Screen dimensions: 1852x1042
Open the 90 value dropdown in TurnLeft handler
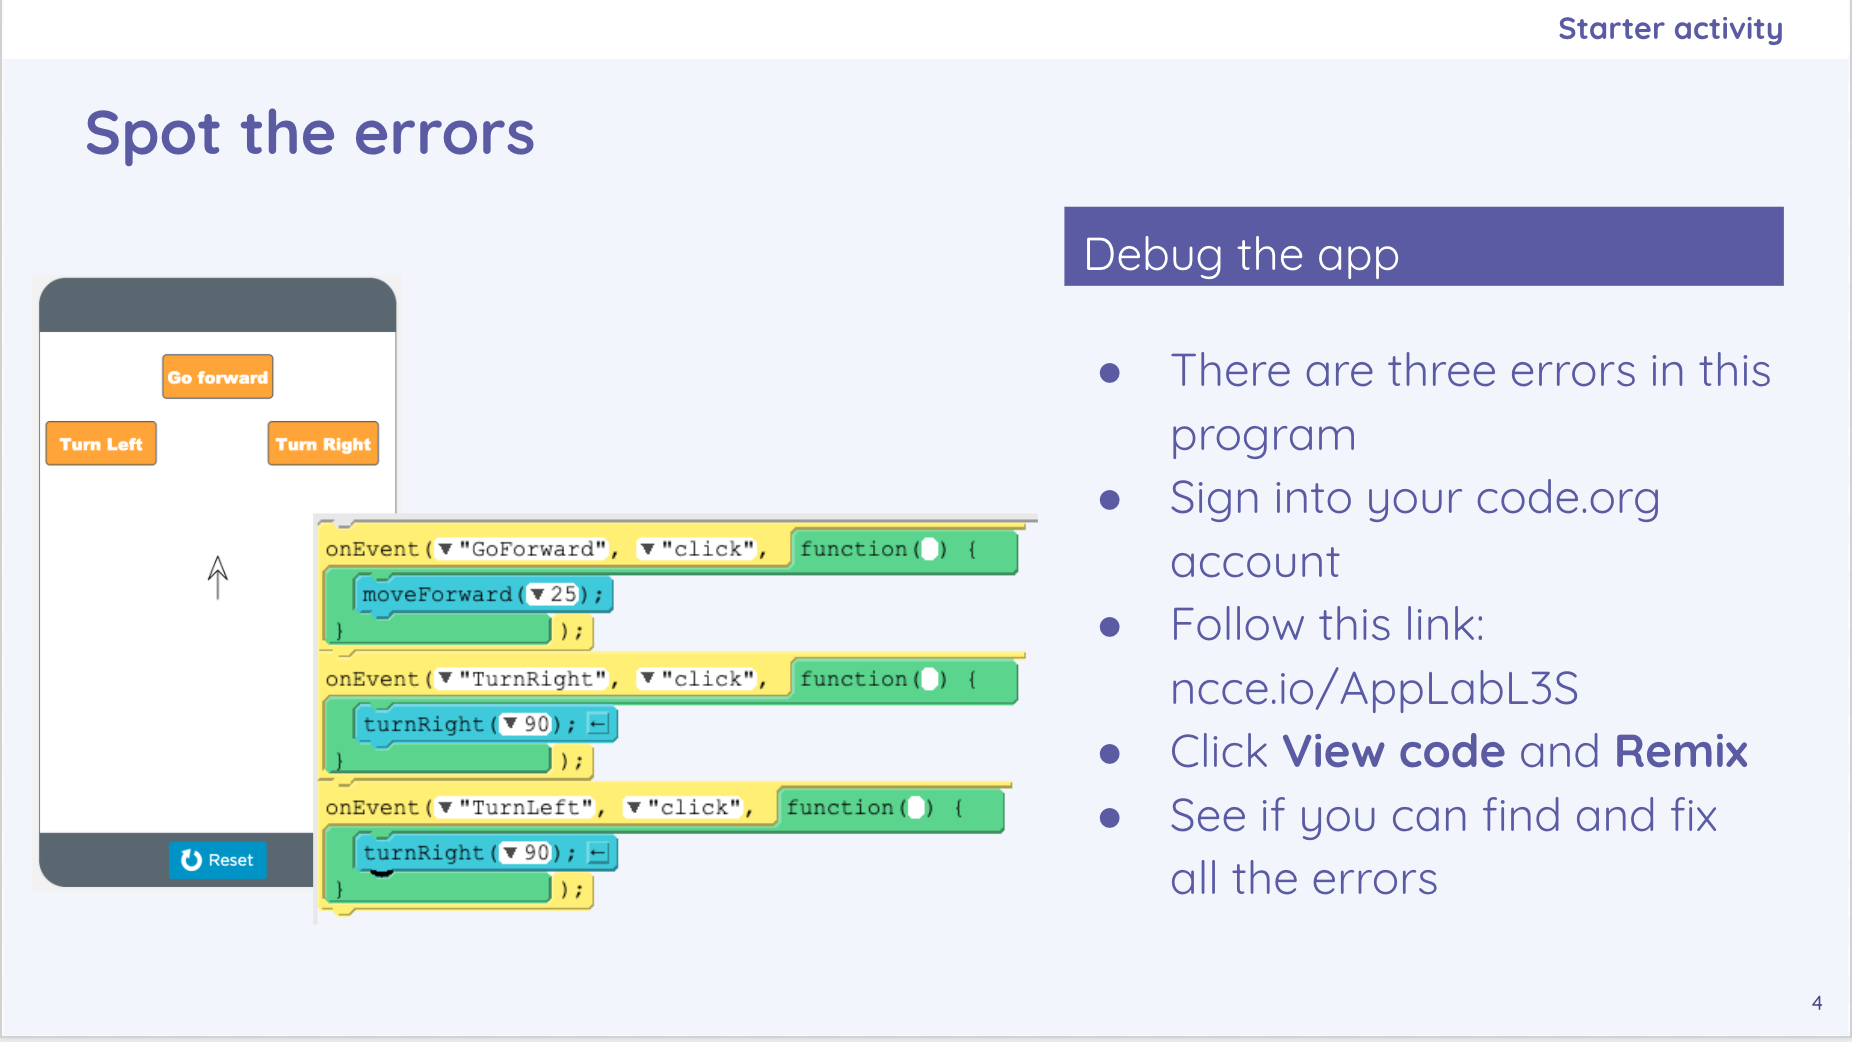(511, 852)
